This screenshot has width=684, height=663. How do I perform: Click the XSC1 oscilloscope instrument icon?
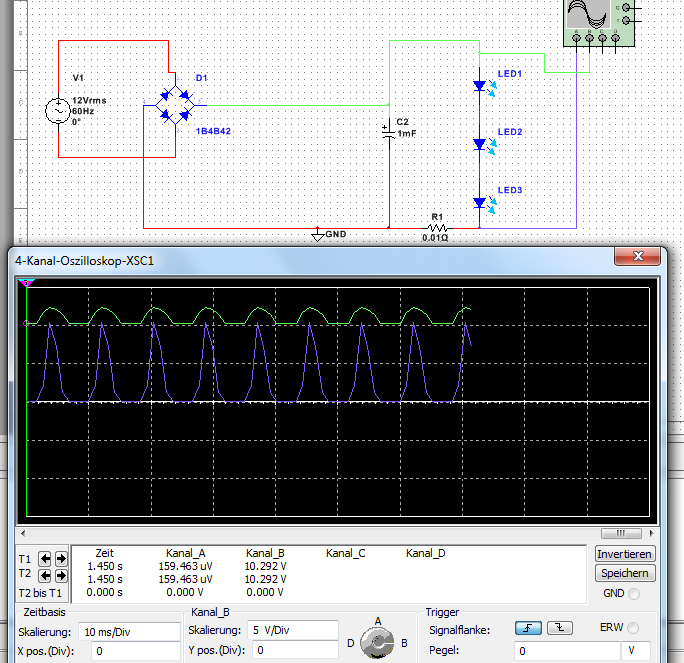pyautogui.click(x=598, y=23)
